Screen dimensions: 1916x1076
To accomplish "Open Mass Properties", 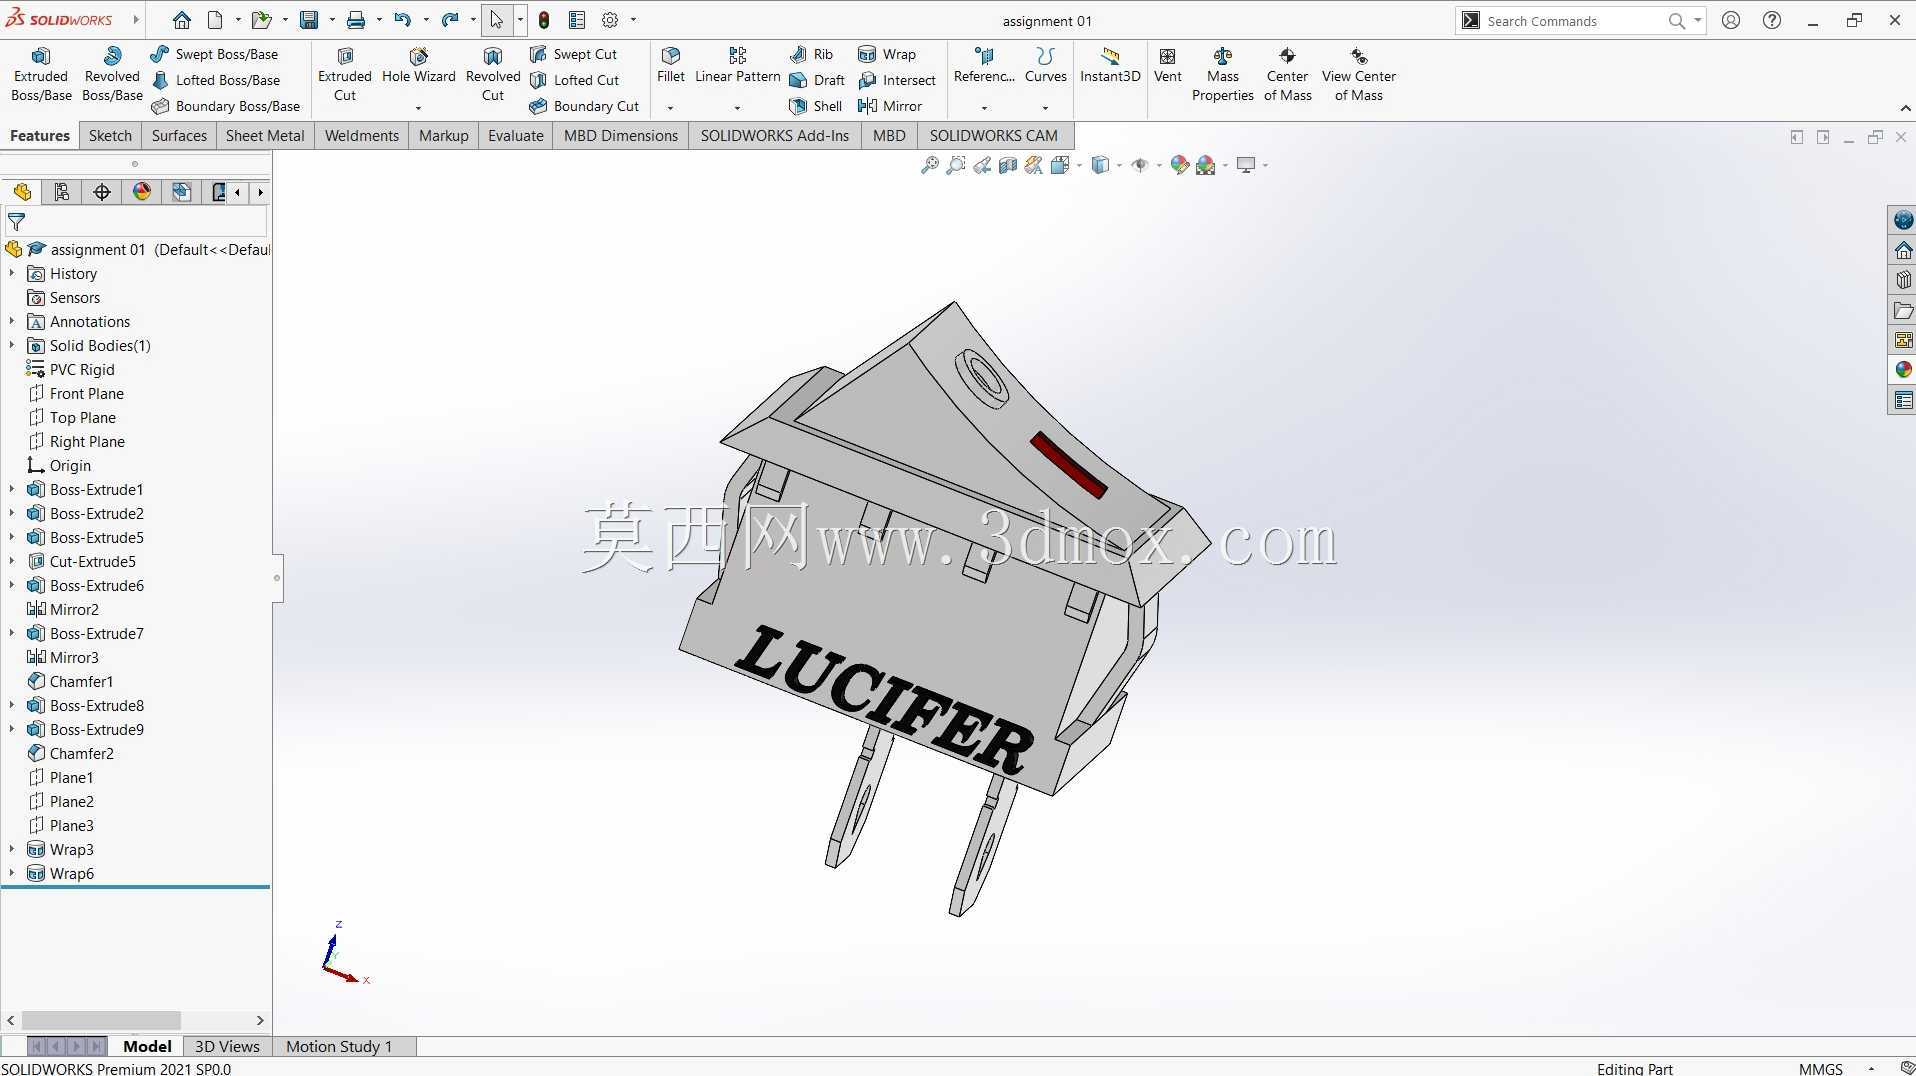I will click(x=1222, y=75).
